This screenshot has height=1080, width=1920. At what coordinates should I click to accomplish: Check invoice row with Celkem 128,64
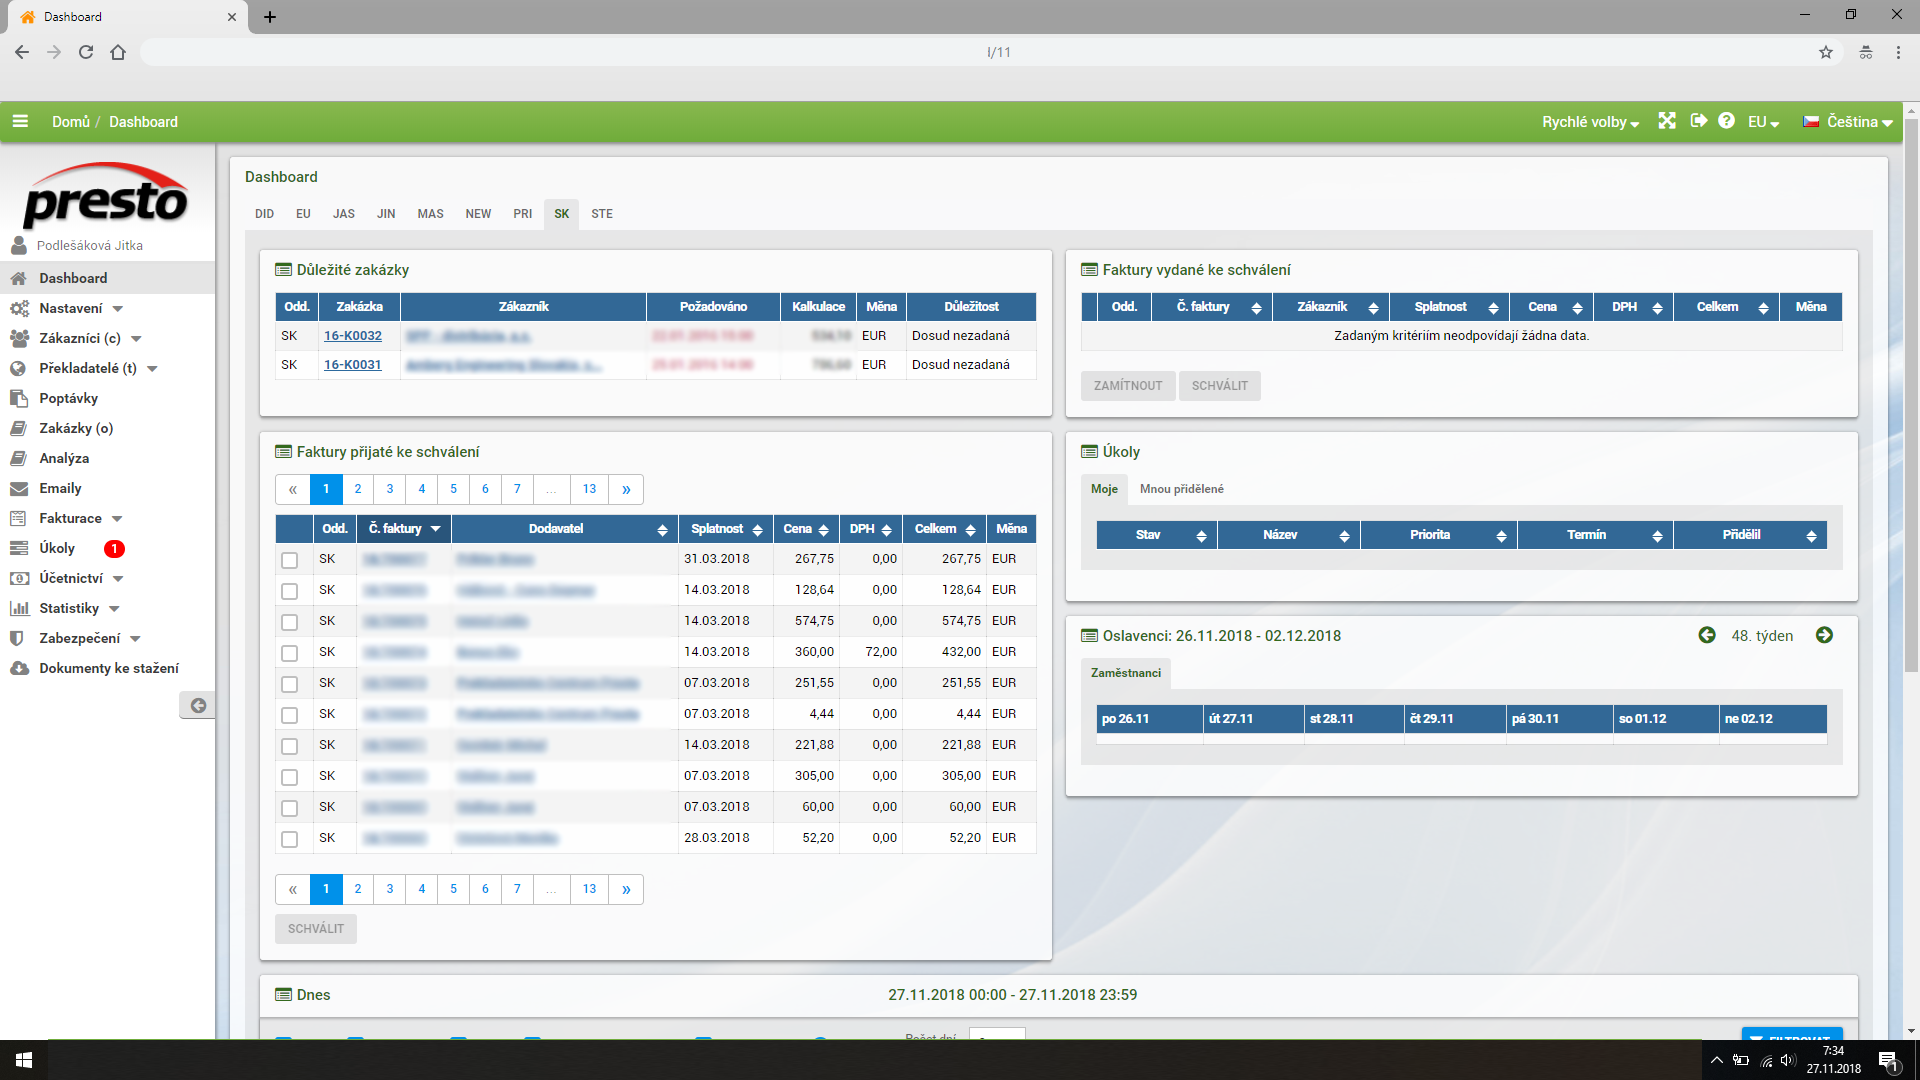(x=290, y=591)
